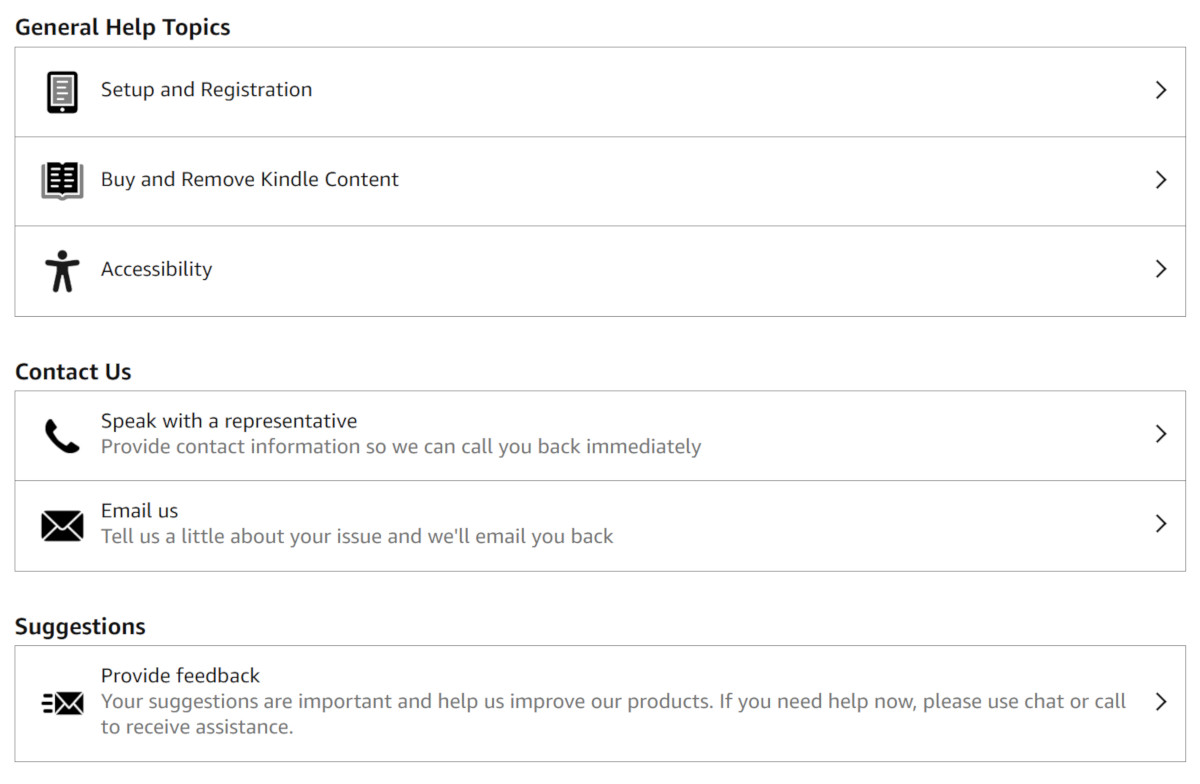The width and height of the screenshot is (1200, 784).
Task: Click the open book Kindle Content icon
Action: (62, 181)
